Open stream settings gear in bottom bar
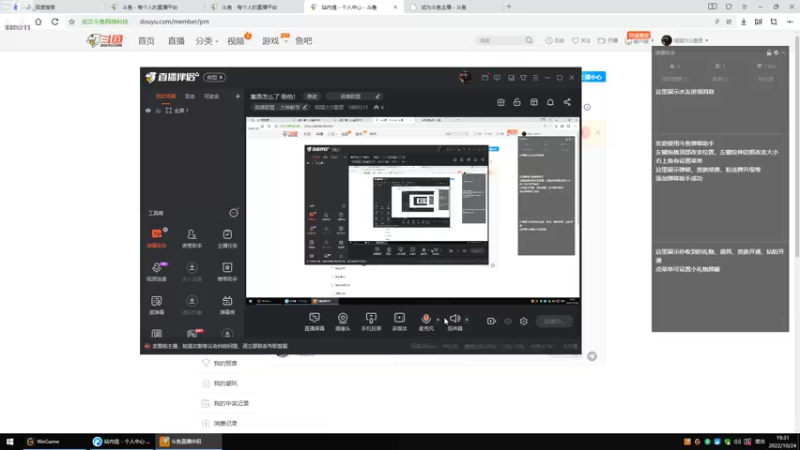 point(523,321)
